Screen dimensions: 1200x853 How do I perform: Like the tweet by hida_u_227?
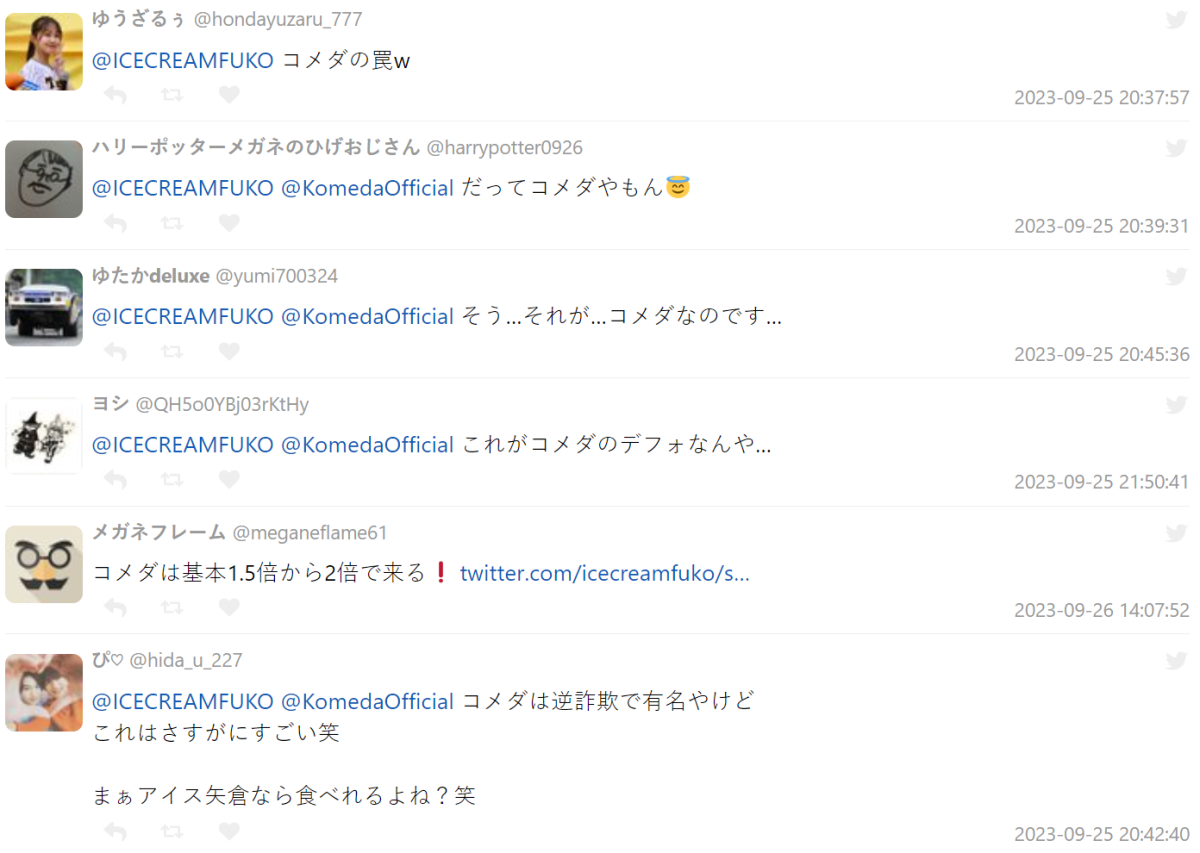click(229, 831)
